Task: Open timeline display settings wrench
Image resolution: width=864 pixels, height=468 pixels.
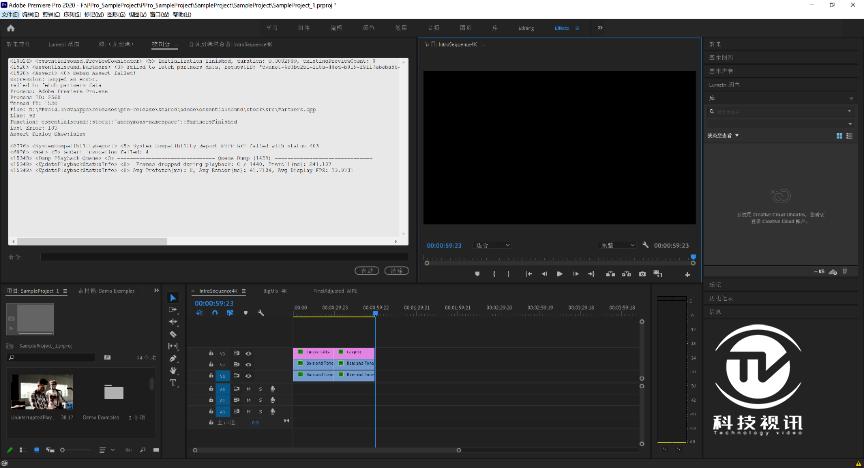Action: coord(261,313)
